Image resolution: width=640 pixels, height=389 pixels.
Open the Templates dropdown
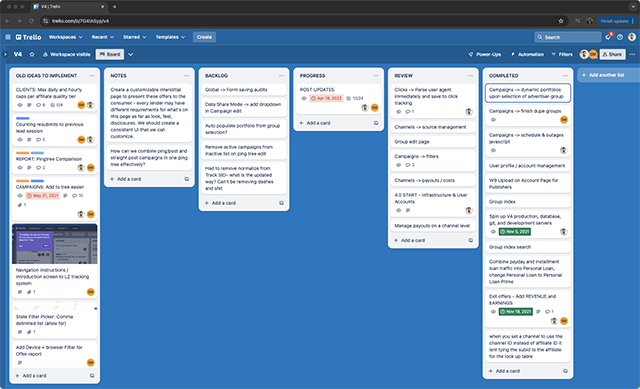point(170,37)
